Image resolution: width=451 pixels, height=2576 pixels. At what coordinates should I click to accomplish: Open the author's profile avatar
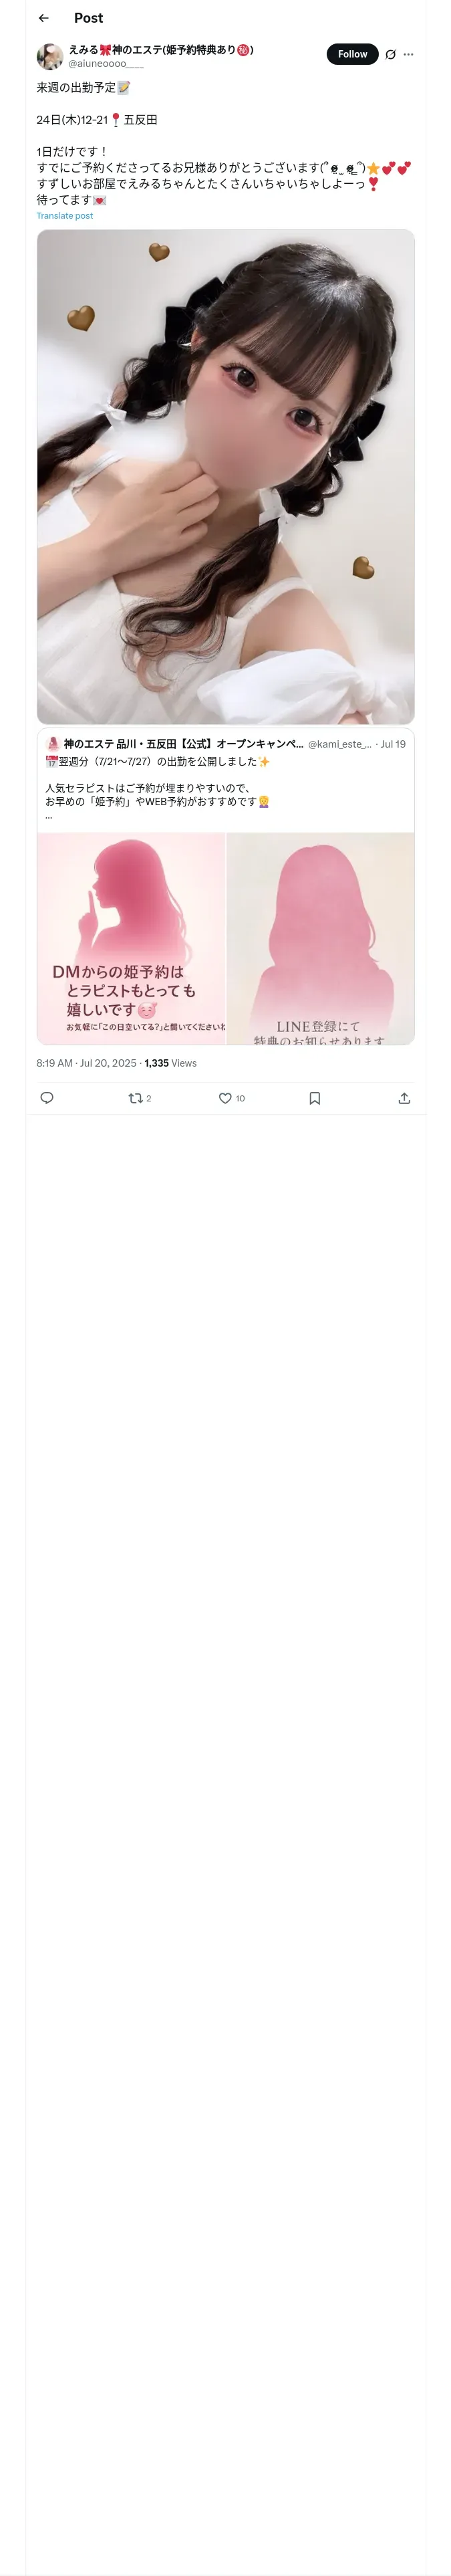(x=50, y=56)
